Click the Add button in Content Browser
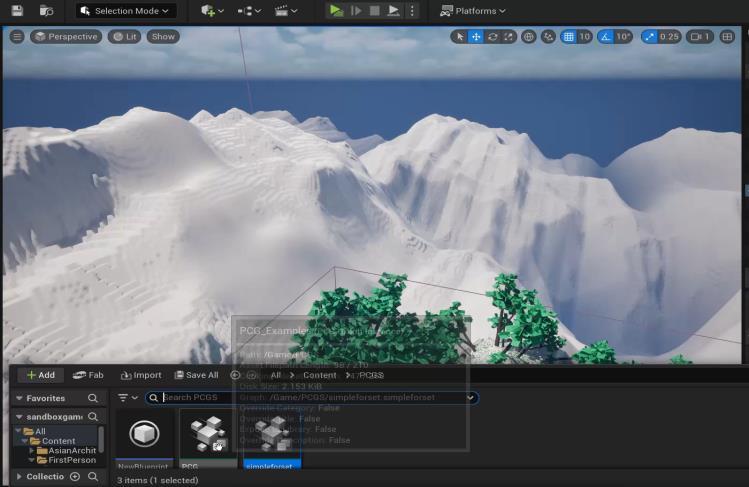This screenshot has width=749, height=487. 41,375
